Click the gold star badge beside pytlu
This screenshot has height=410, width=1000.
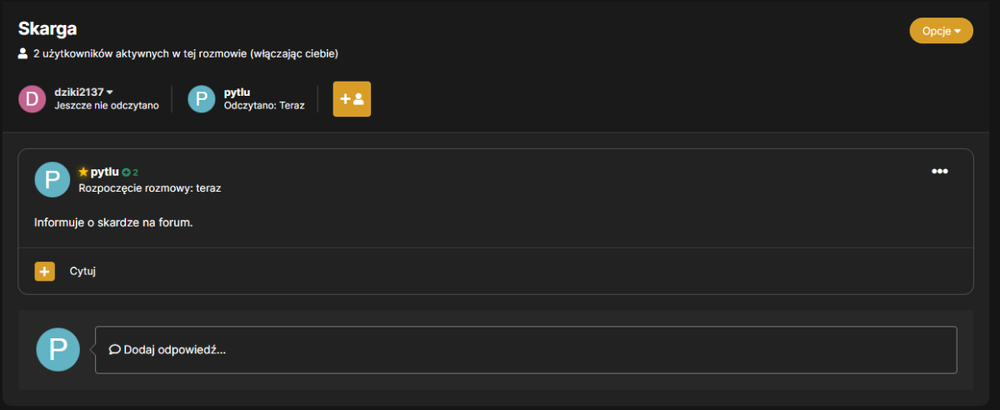coord(83,172)
